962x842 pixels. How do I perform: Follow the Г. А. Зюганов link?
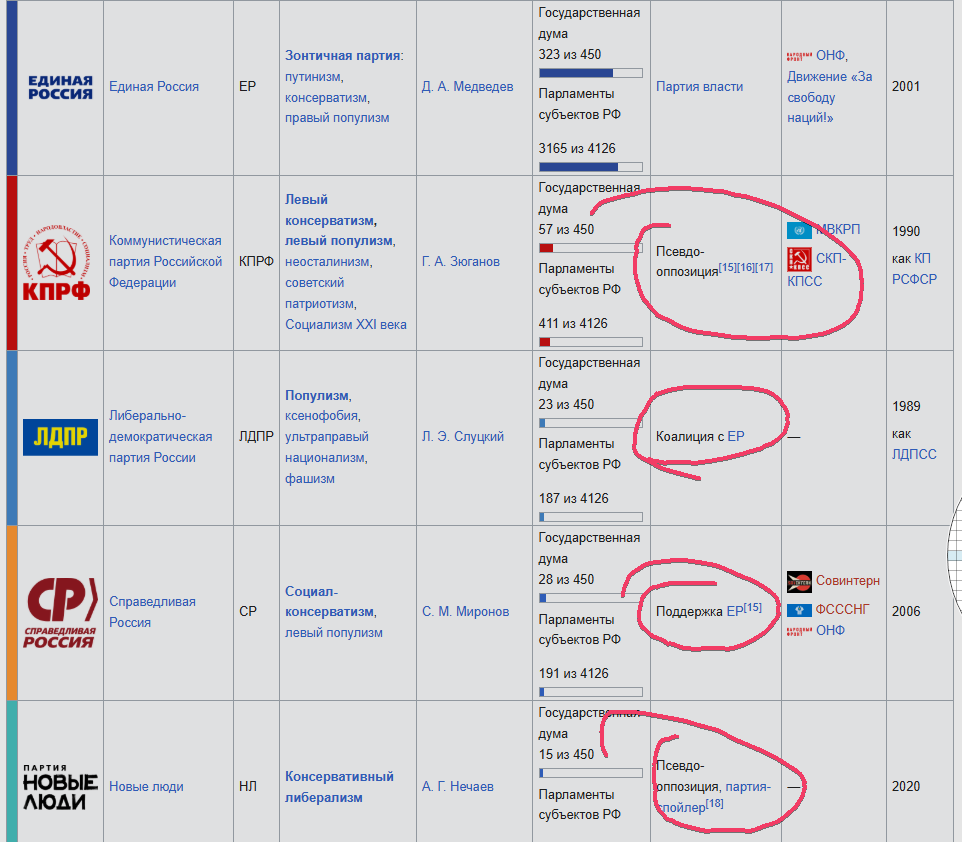coord(460,262)
